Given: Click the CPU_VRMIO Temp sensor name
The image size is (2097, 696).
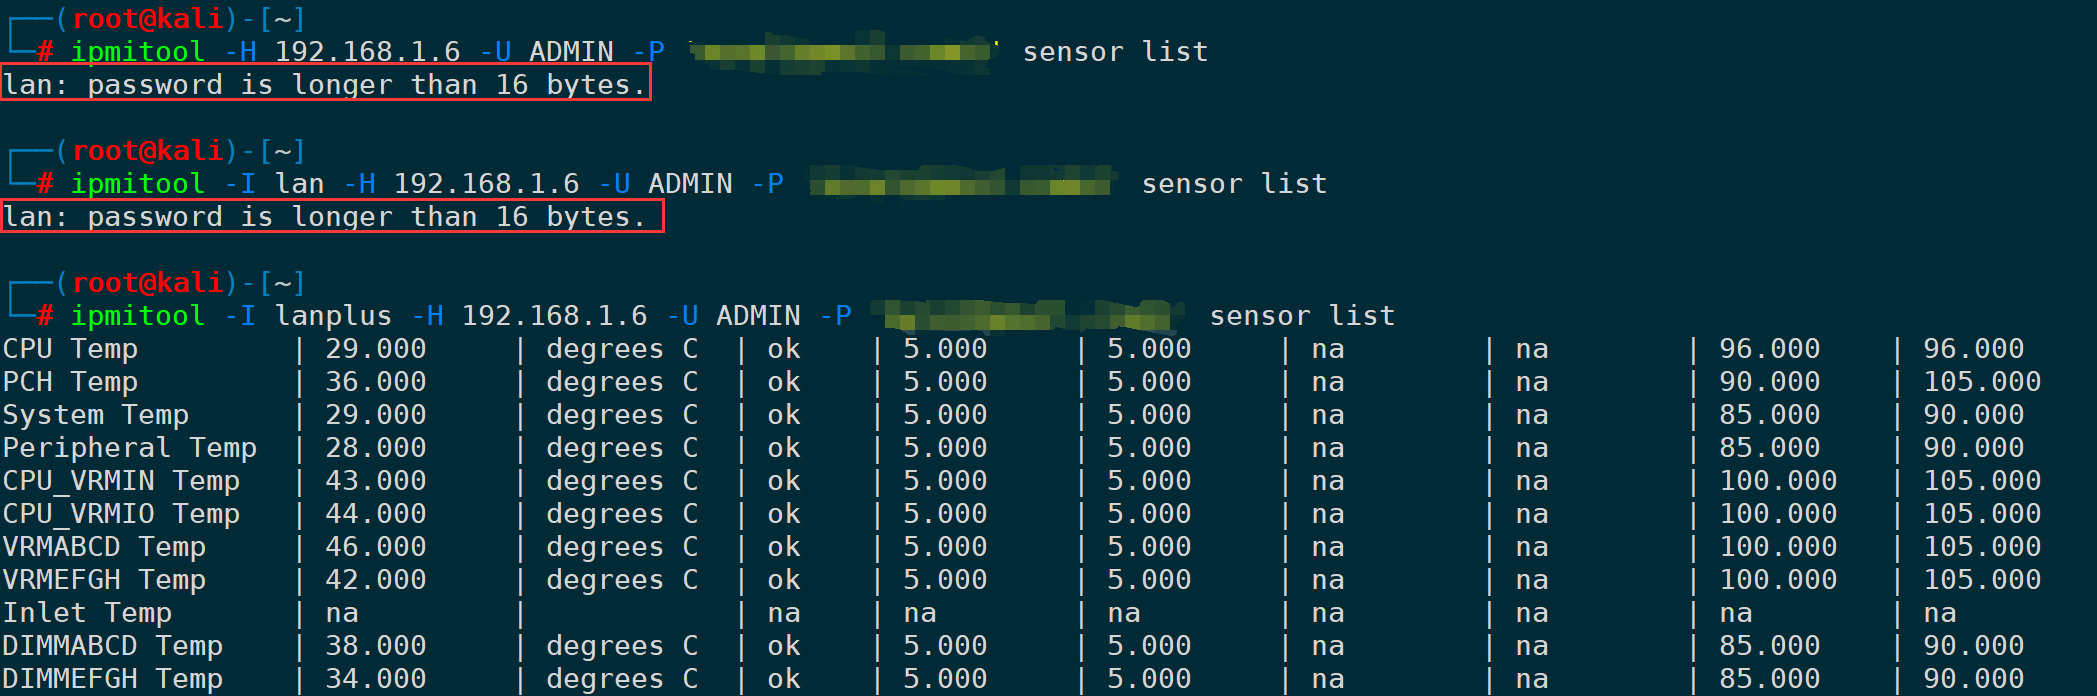Looking at the screenshot, I should [121, 514].
